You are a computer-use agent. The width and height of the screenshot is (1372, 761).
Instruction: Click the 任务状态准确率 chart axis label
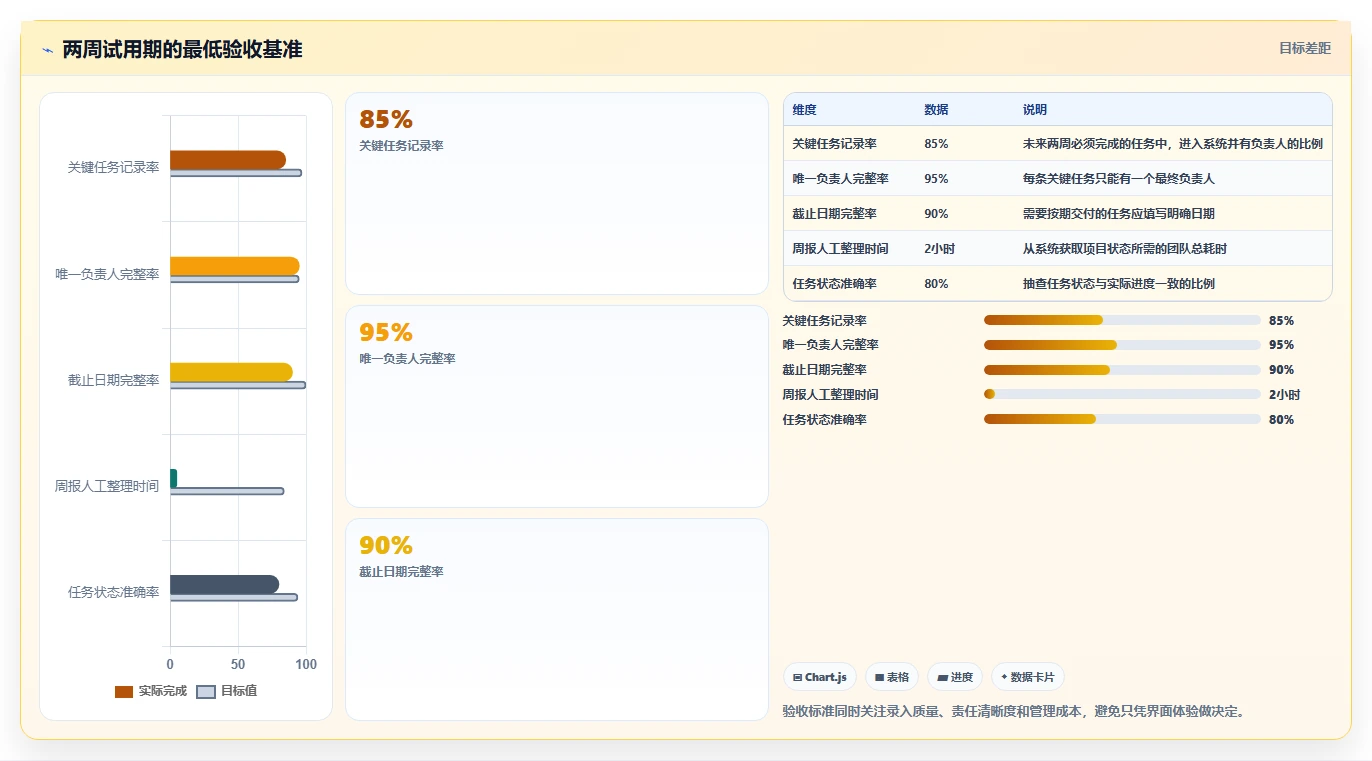click(x=113, y=592)
